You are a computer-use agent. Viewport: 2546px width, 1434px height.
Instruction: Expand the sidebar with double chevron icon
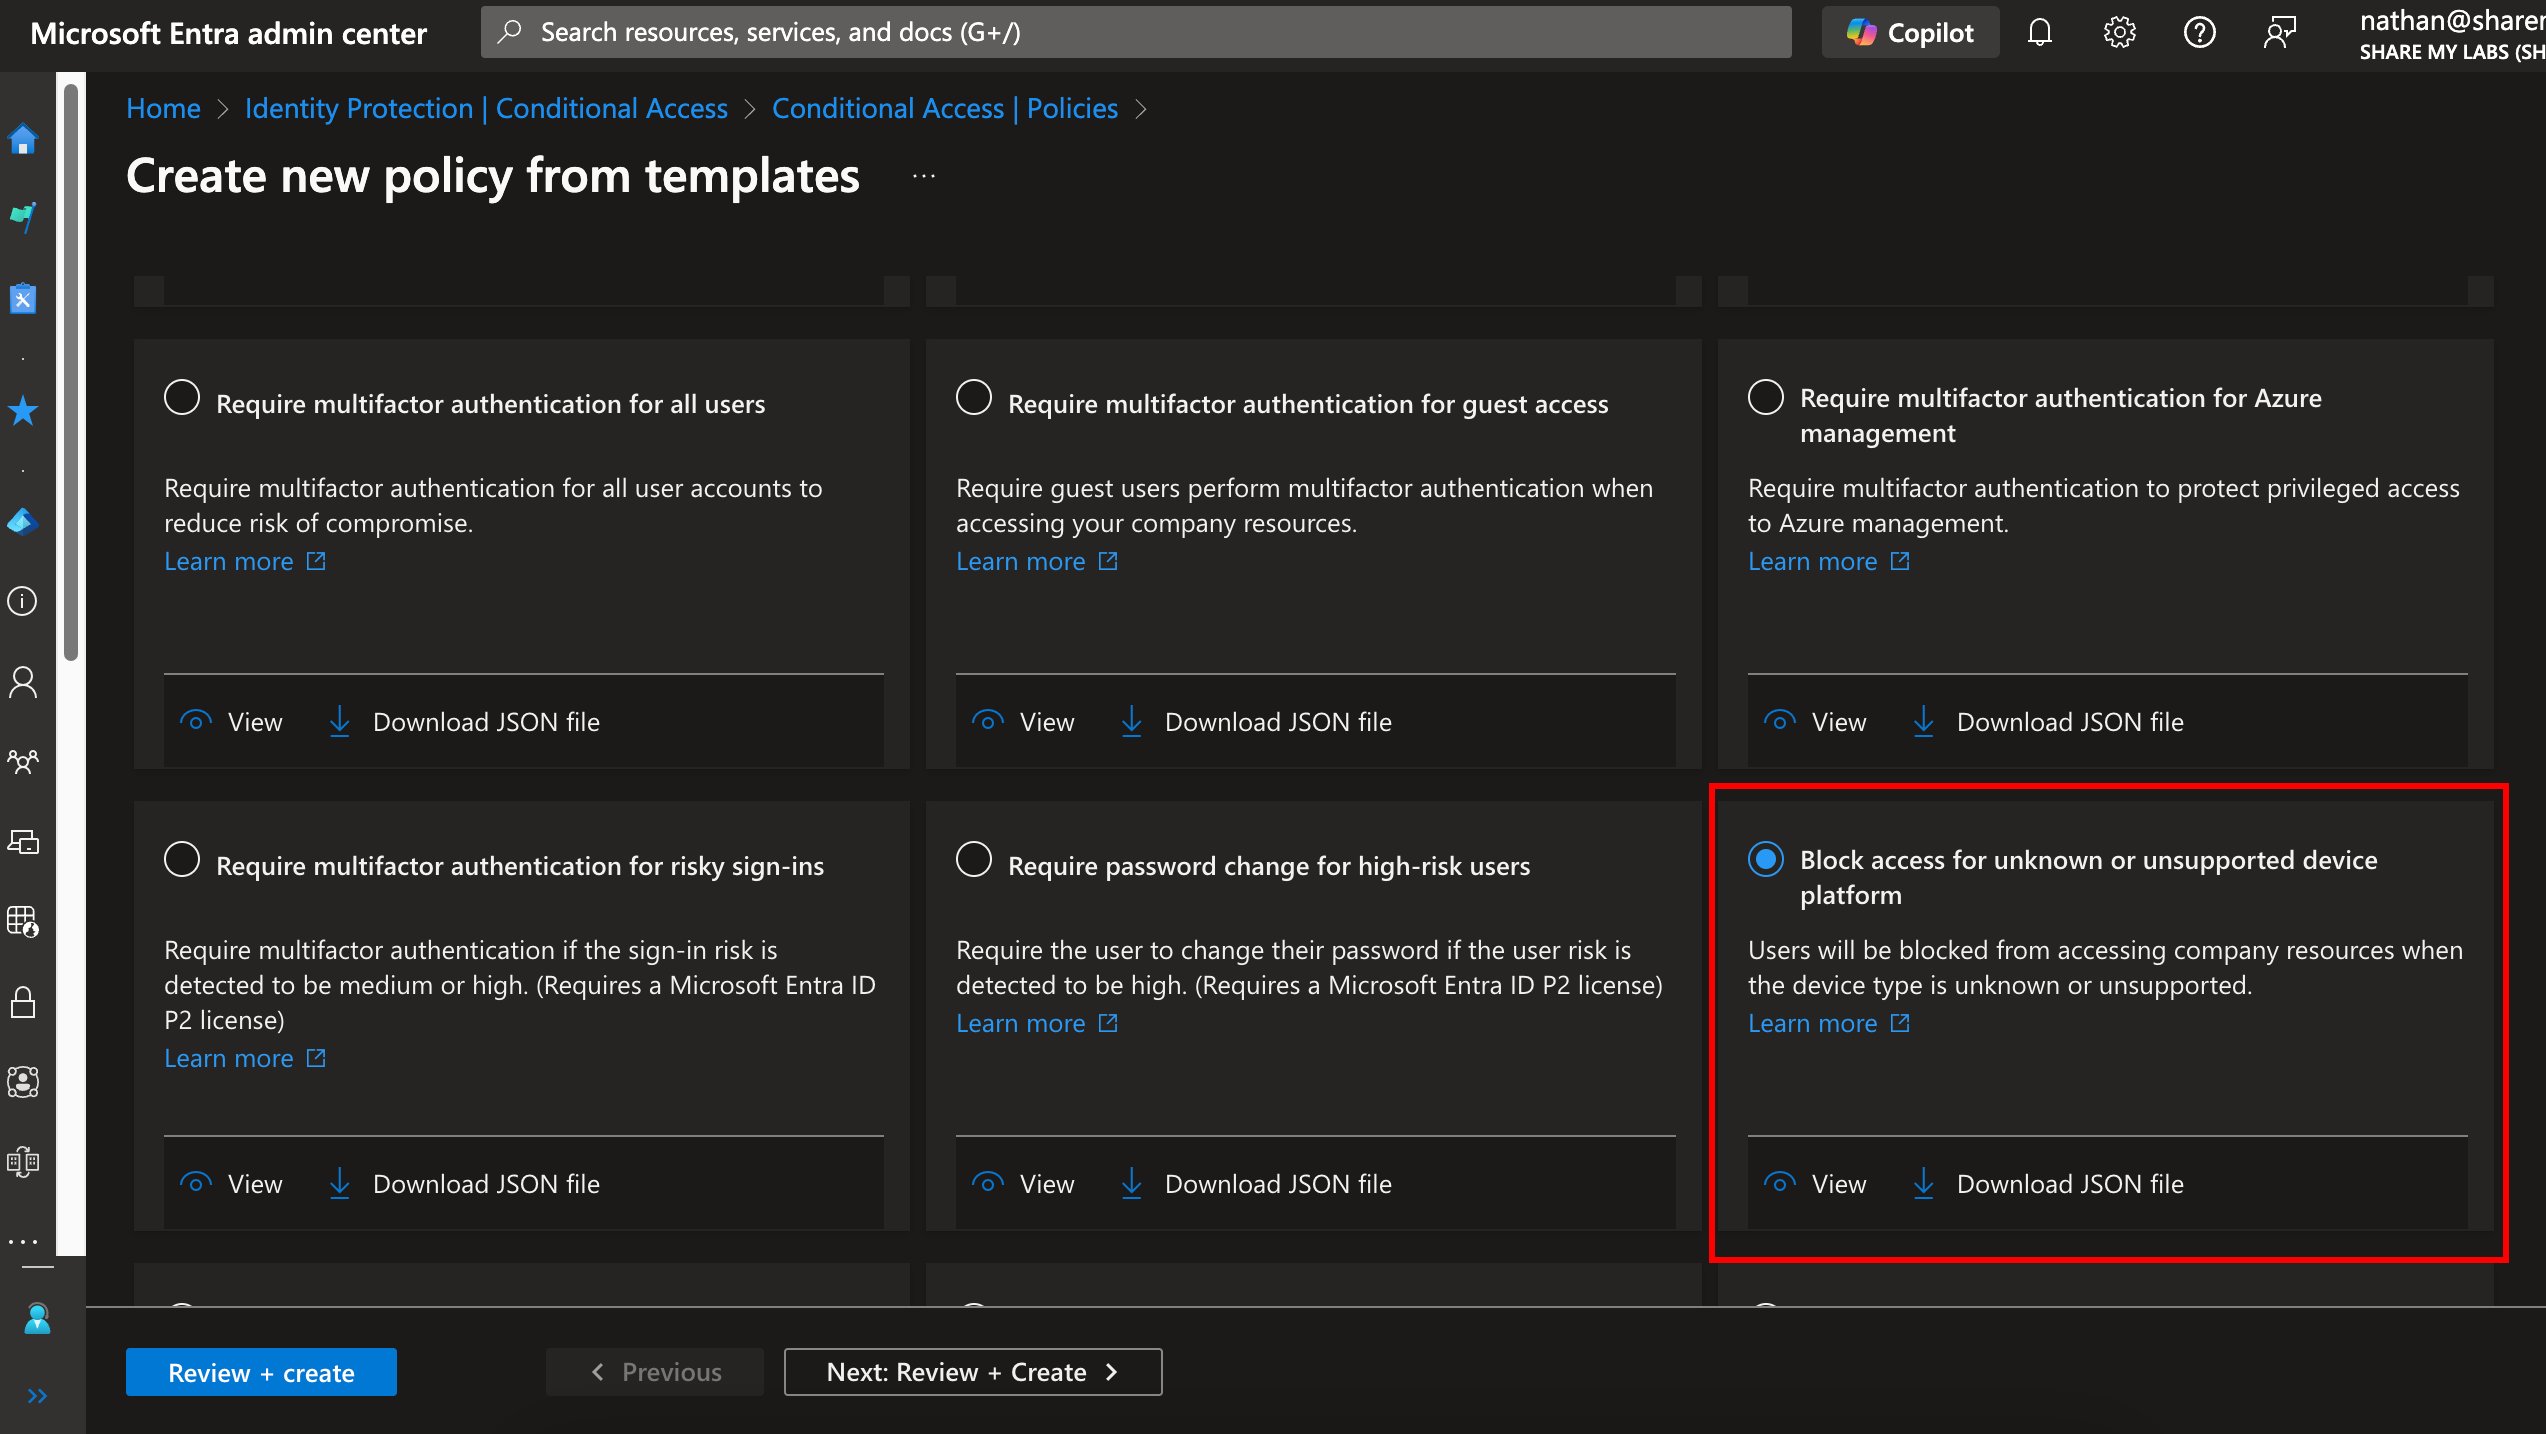37,1396
